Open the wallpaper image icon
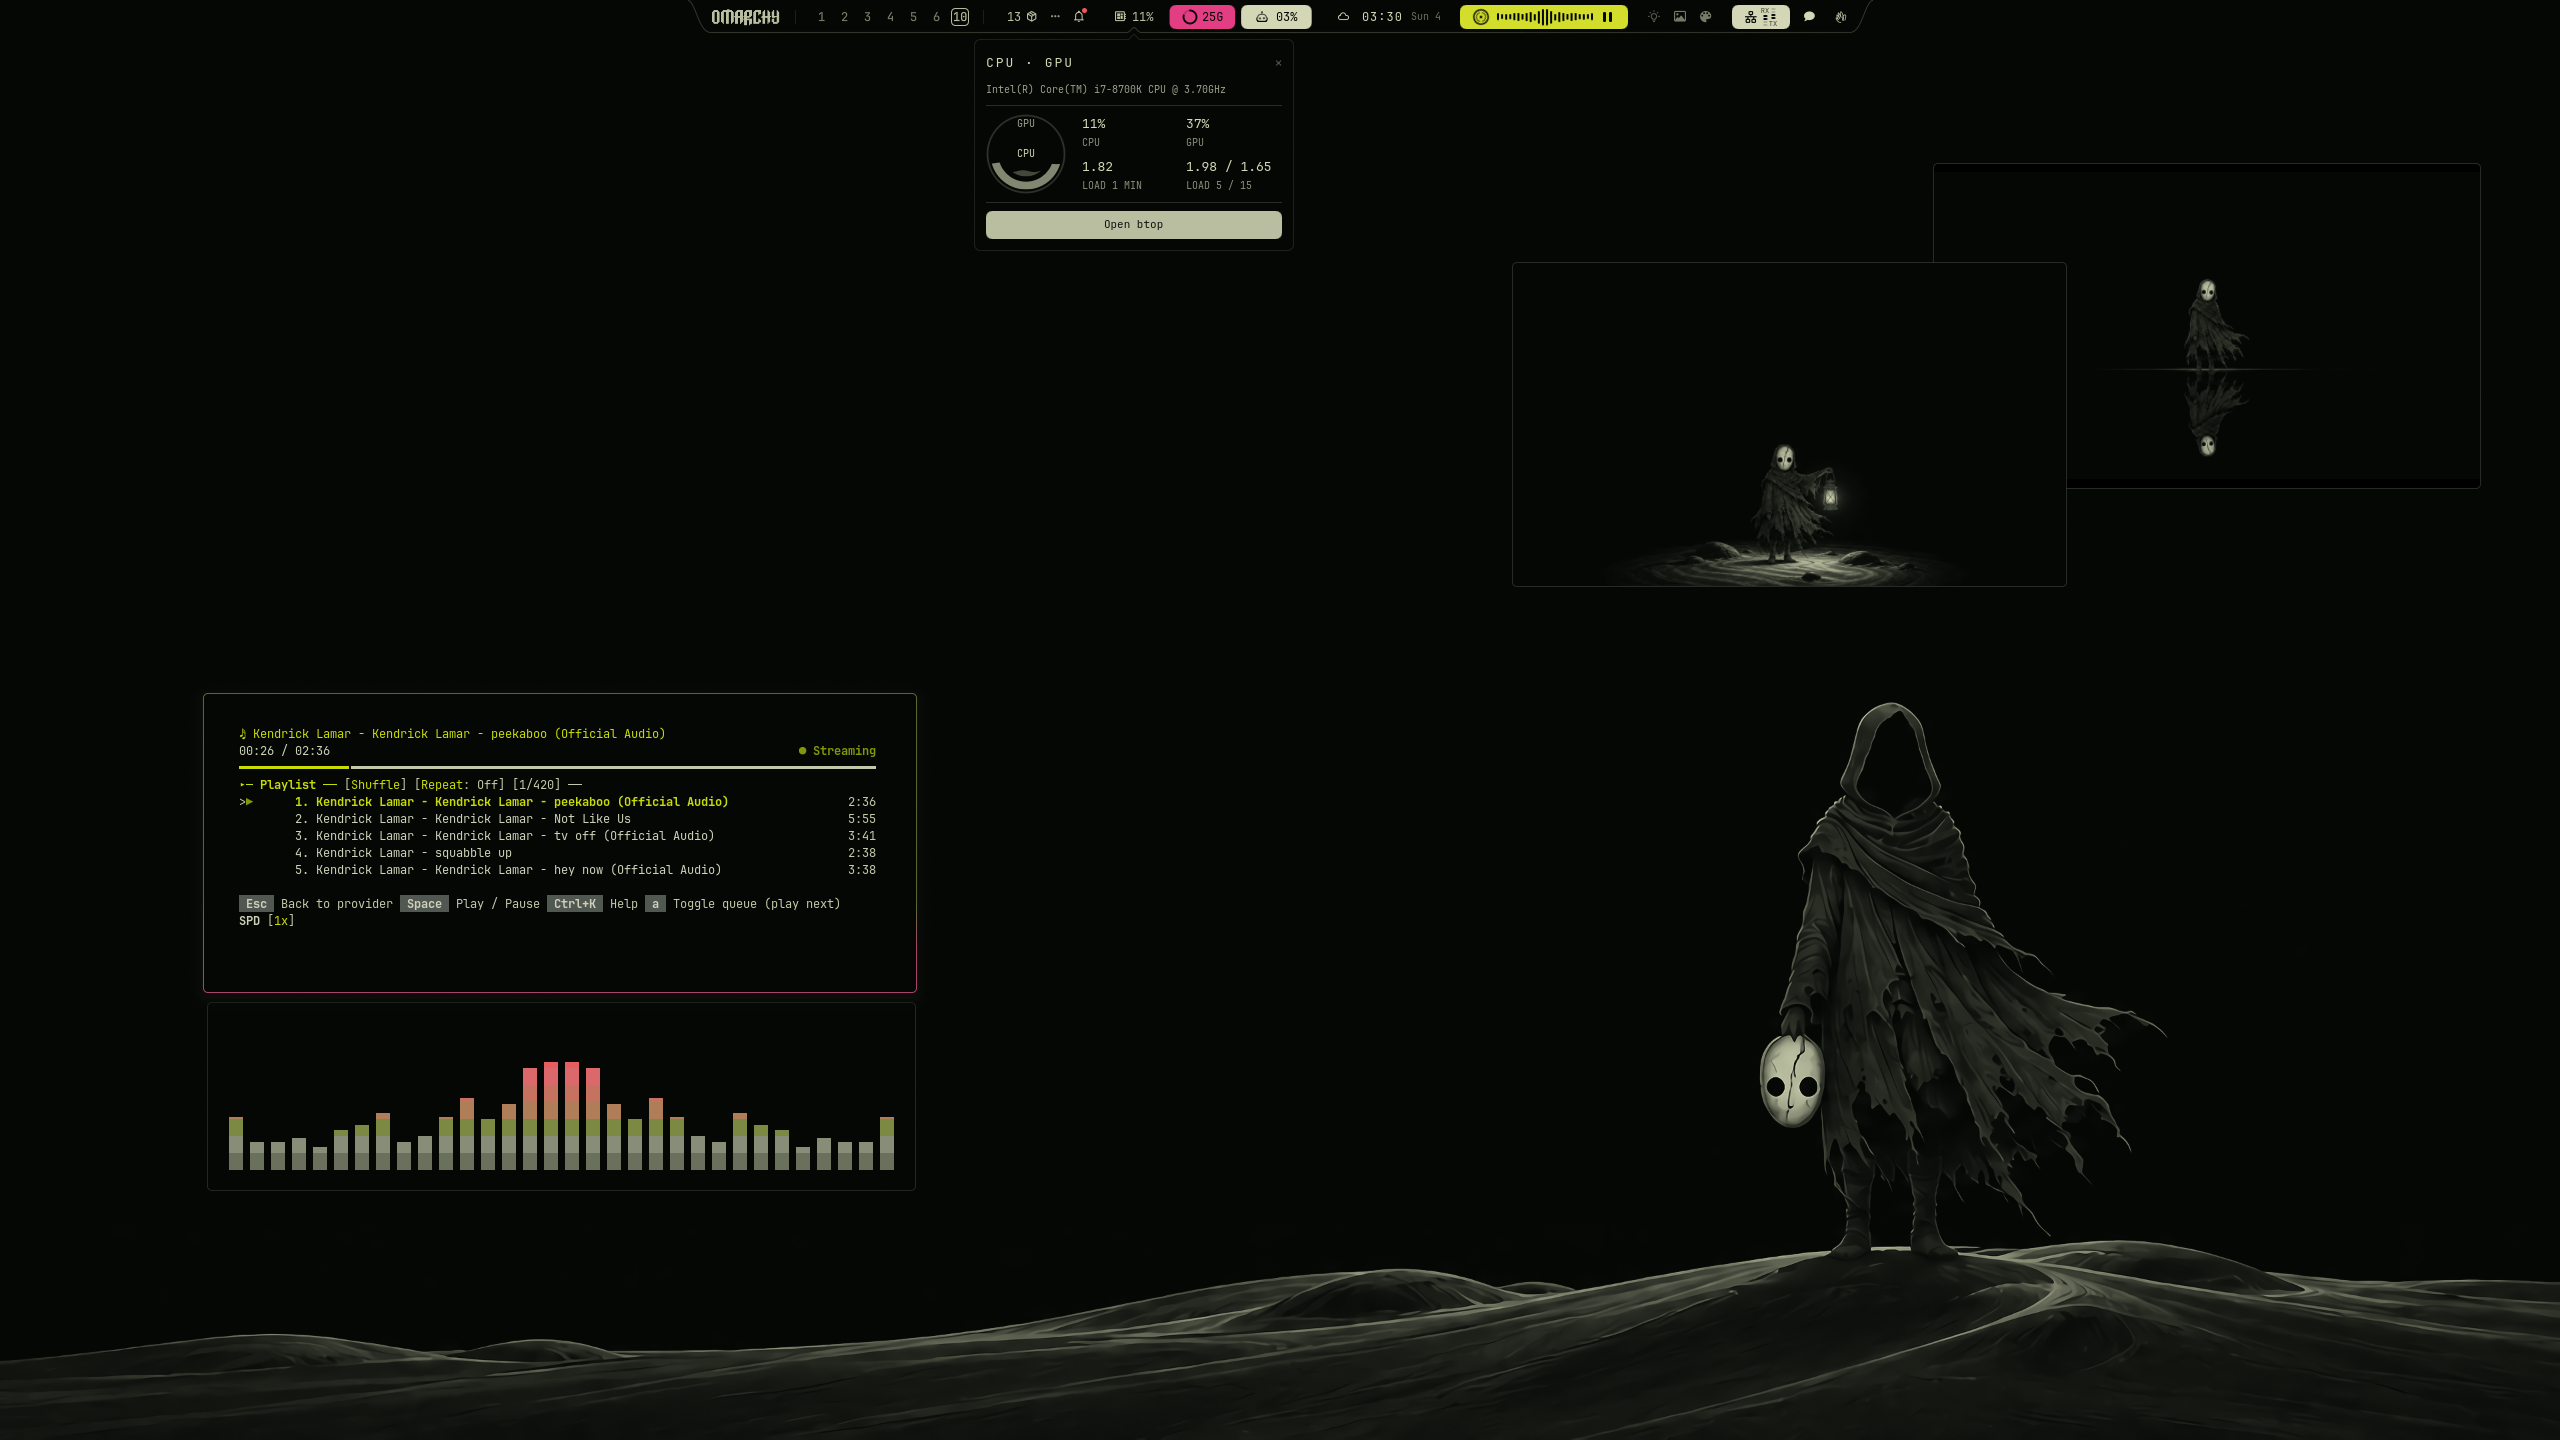 coord(1680,17)
